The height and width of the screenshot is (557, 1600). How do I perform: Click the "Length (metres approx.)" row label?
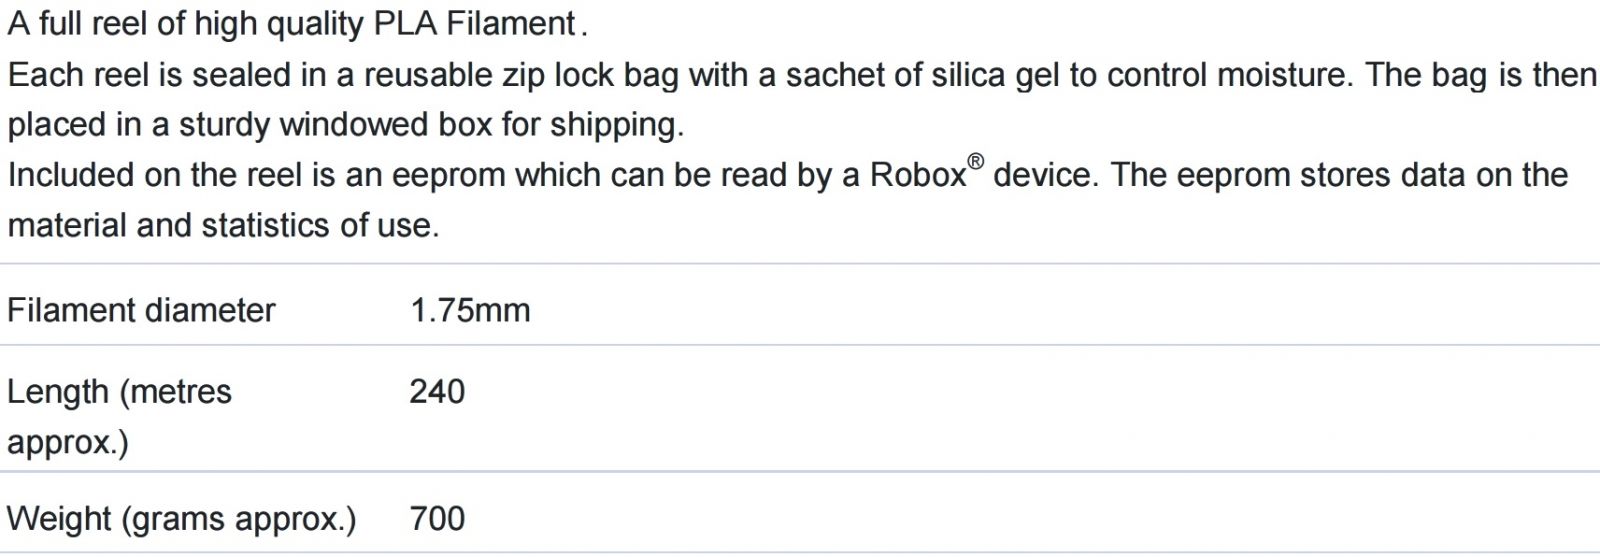(x=119, y=416)
